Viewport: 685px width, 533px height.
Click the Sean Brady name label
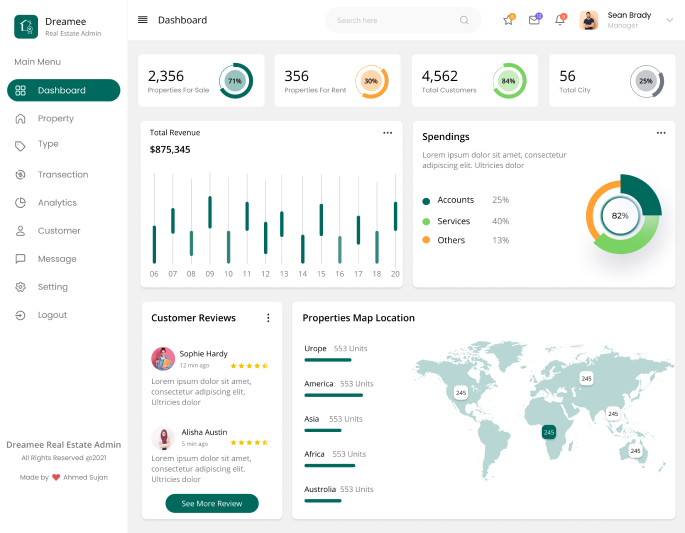629,15
